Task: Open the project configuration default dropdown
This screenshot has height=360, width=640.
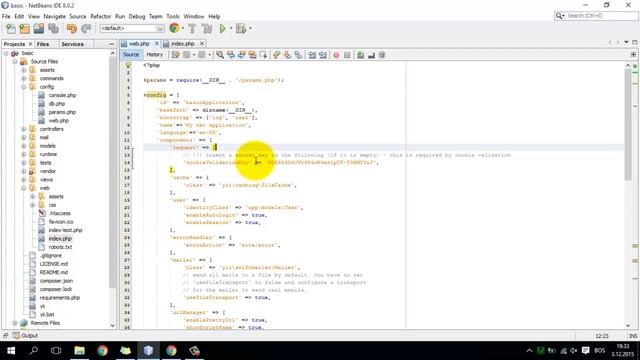Action: tap(132, 28)
